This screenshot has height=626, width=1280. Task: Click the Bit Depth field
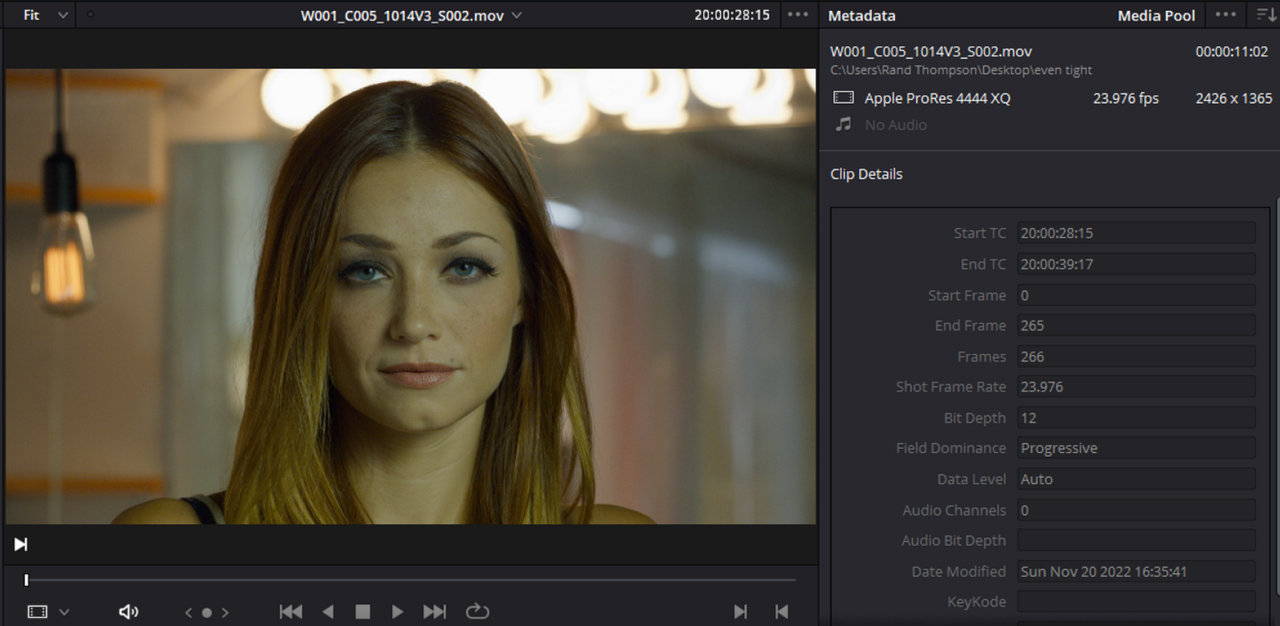click(x=1136, y=417)
